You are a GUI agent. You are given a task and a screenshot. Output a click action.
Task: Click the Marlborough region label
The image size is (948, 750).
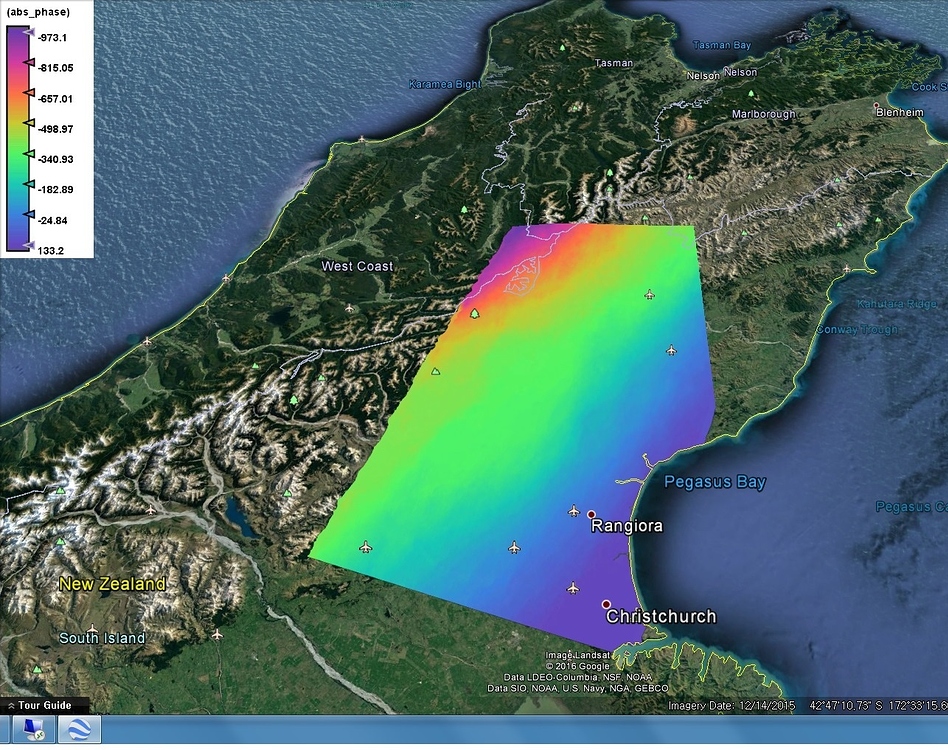763,114
